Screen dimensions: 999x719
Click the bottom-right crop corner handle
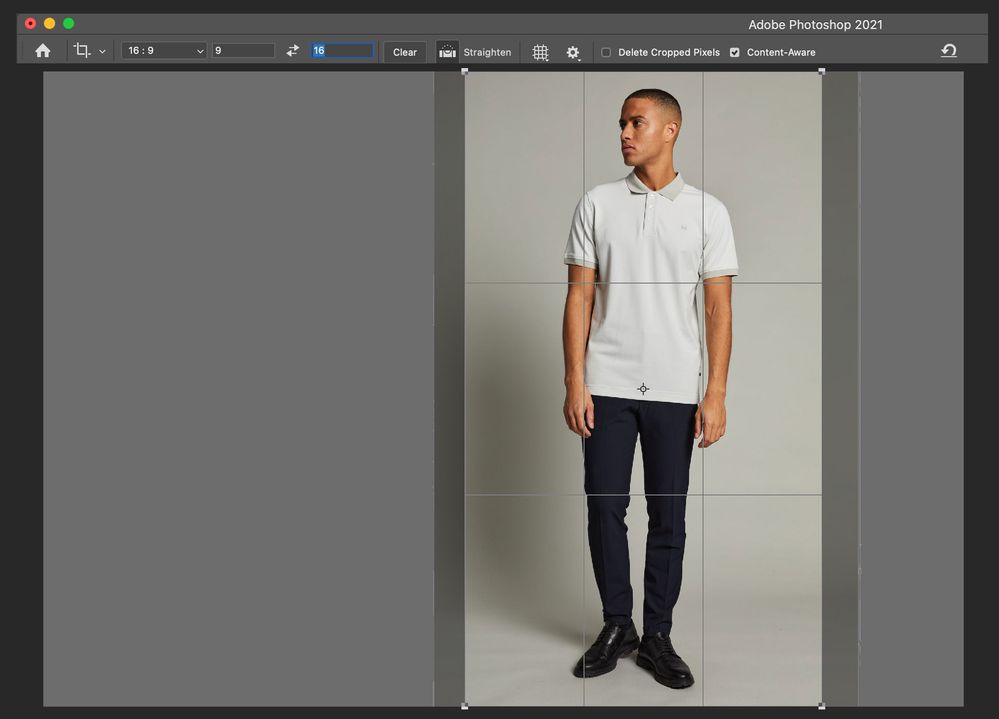[821, 706]
